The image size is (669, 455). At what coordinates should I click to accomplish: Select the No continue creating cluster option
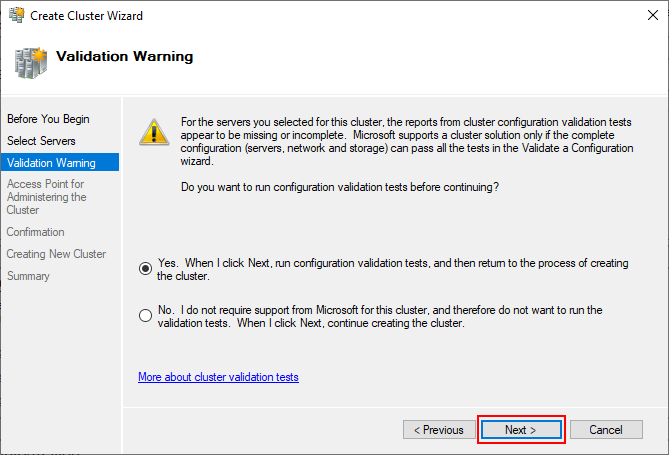tap(145, 315)
